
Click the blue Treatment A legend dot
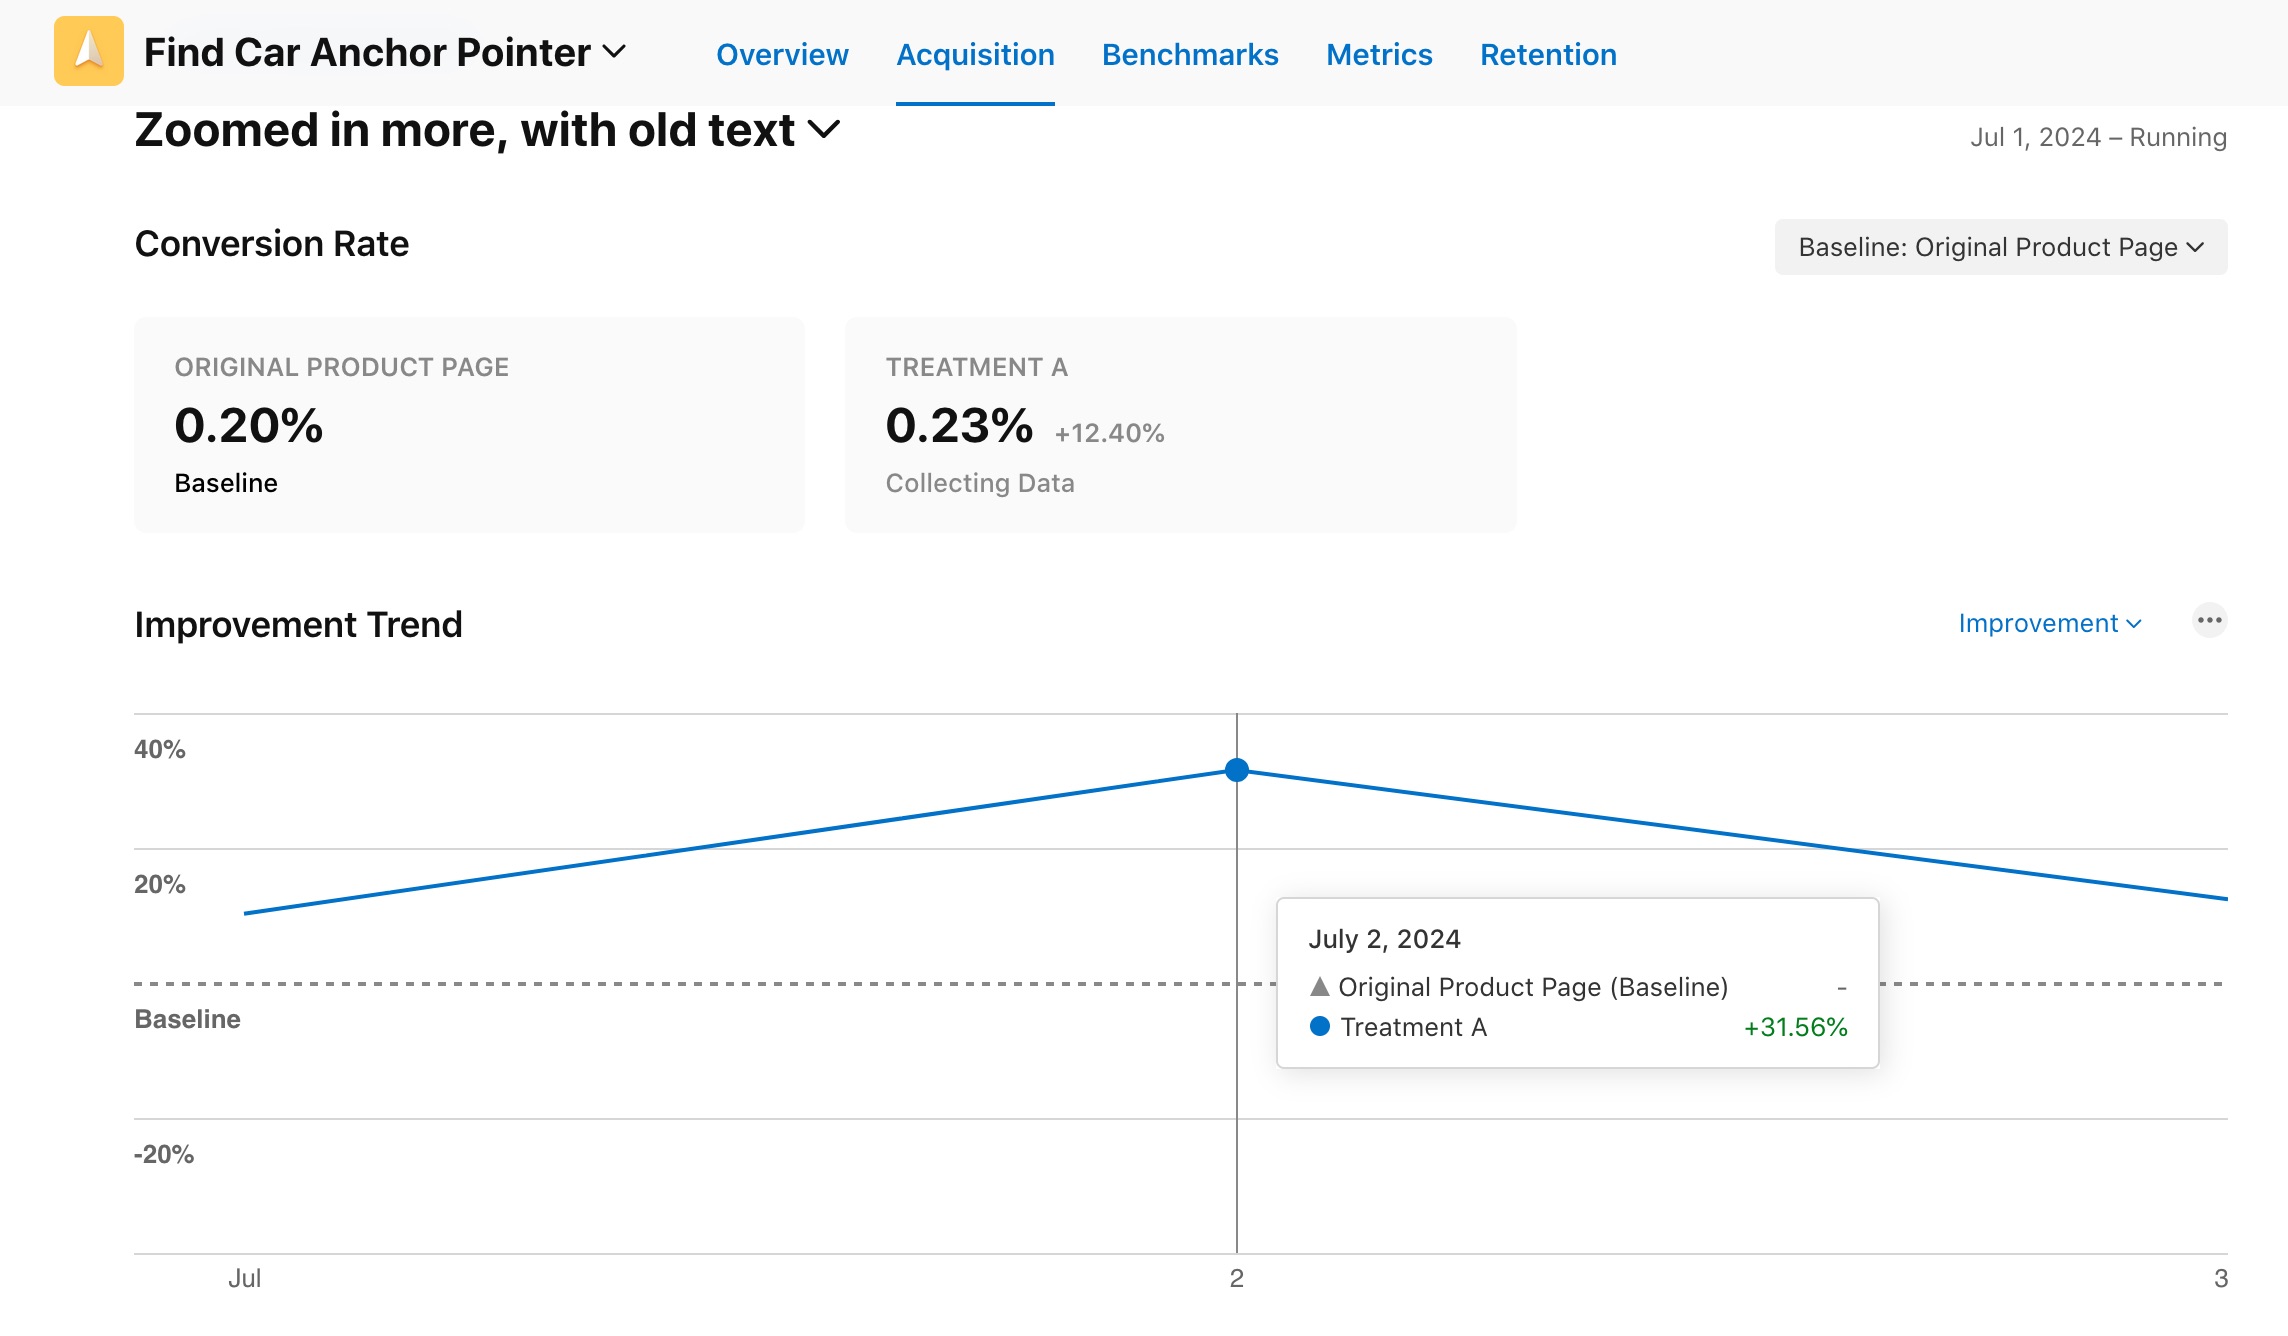[1320, 1026]
